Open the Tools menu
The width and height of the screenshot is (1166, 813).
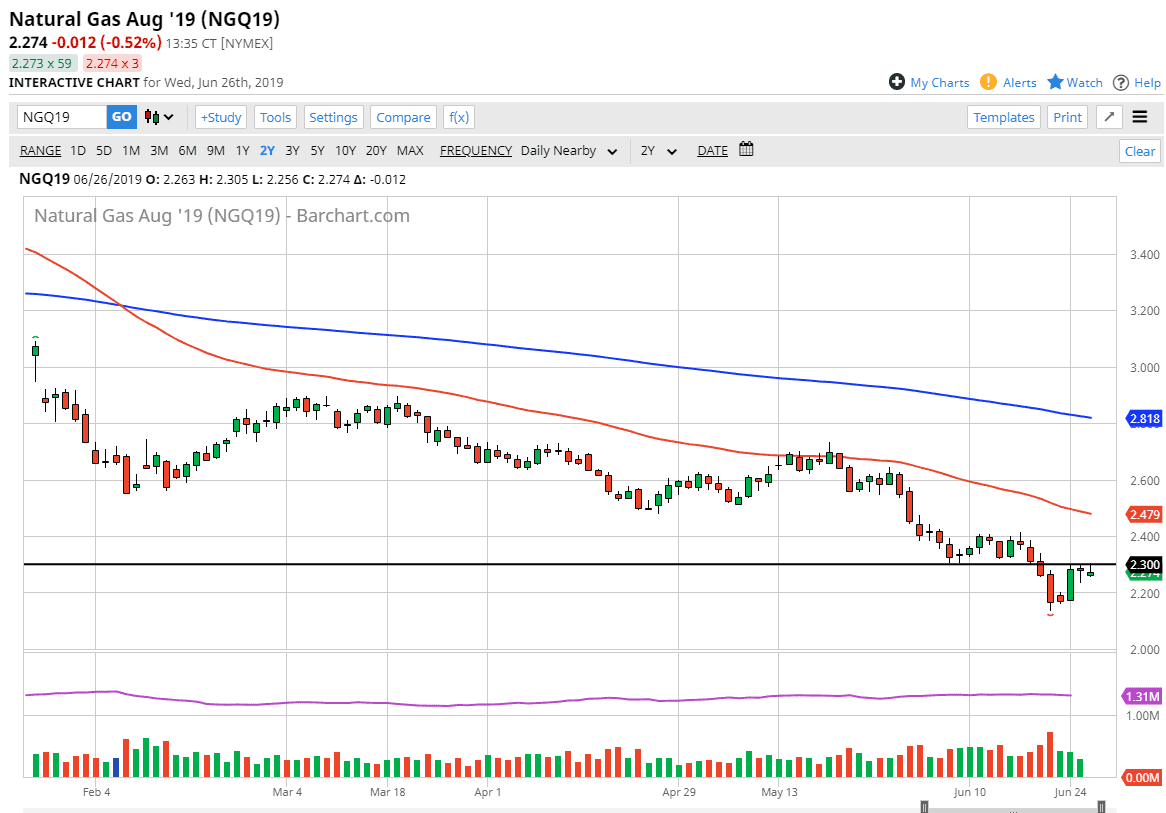(275, 117)
